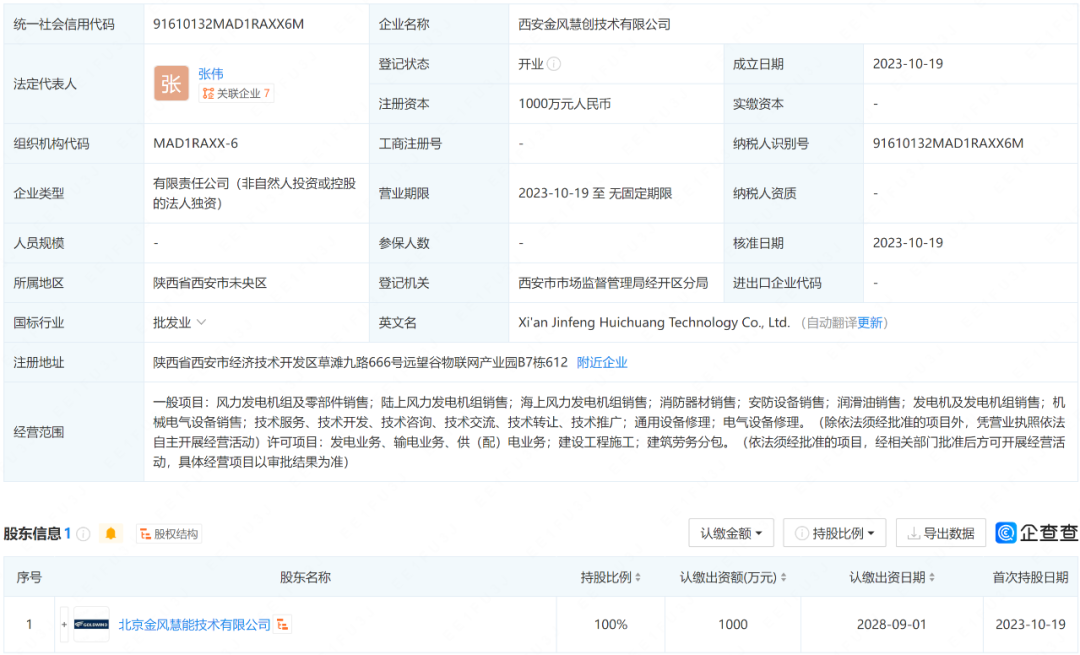Open legal representative 张伟 link
Viewport: 1080px width, 655px height.
coord(211,73)
